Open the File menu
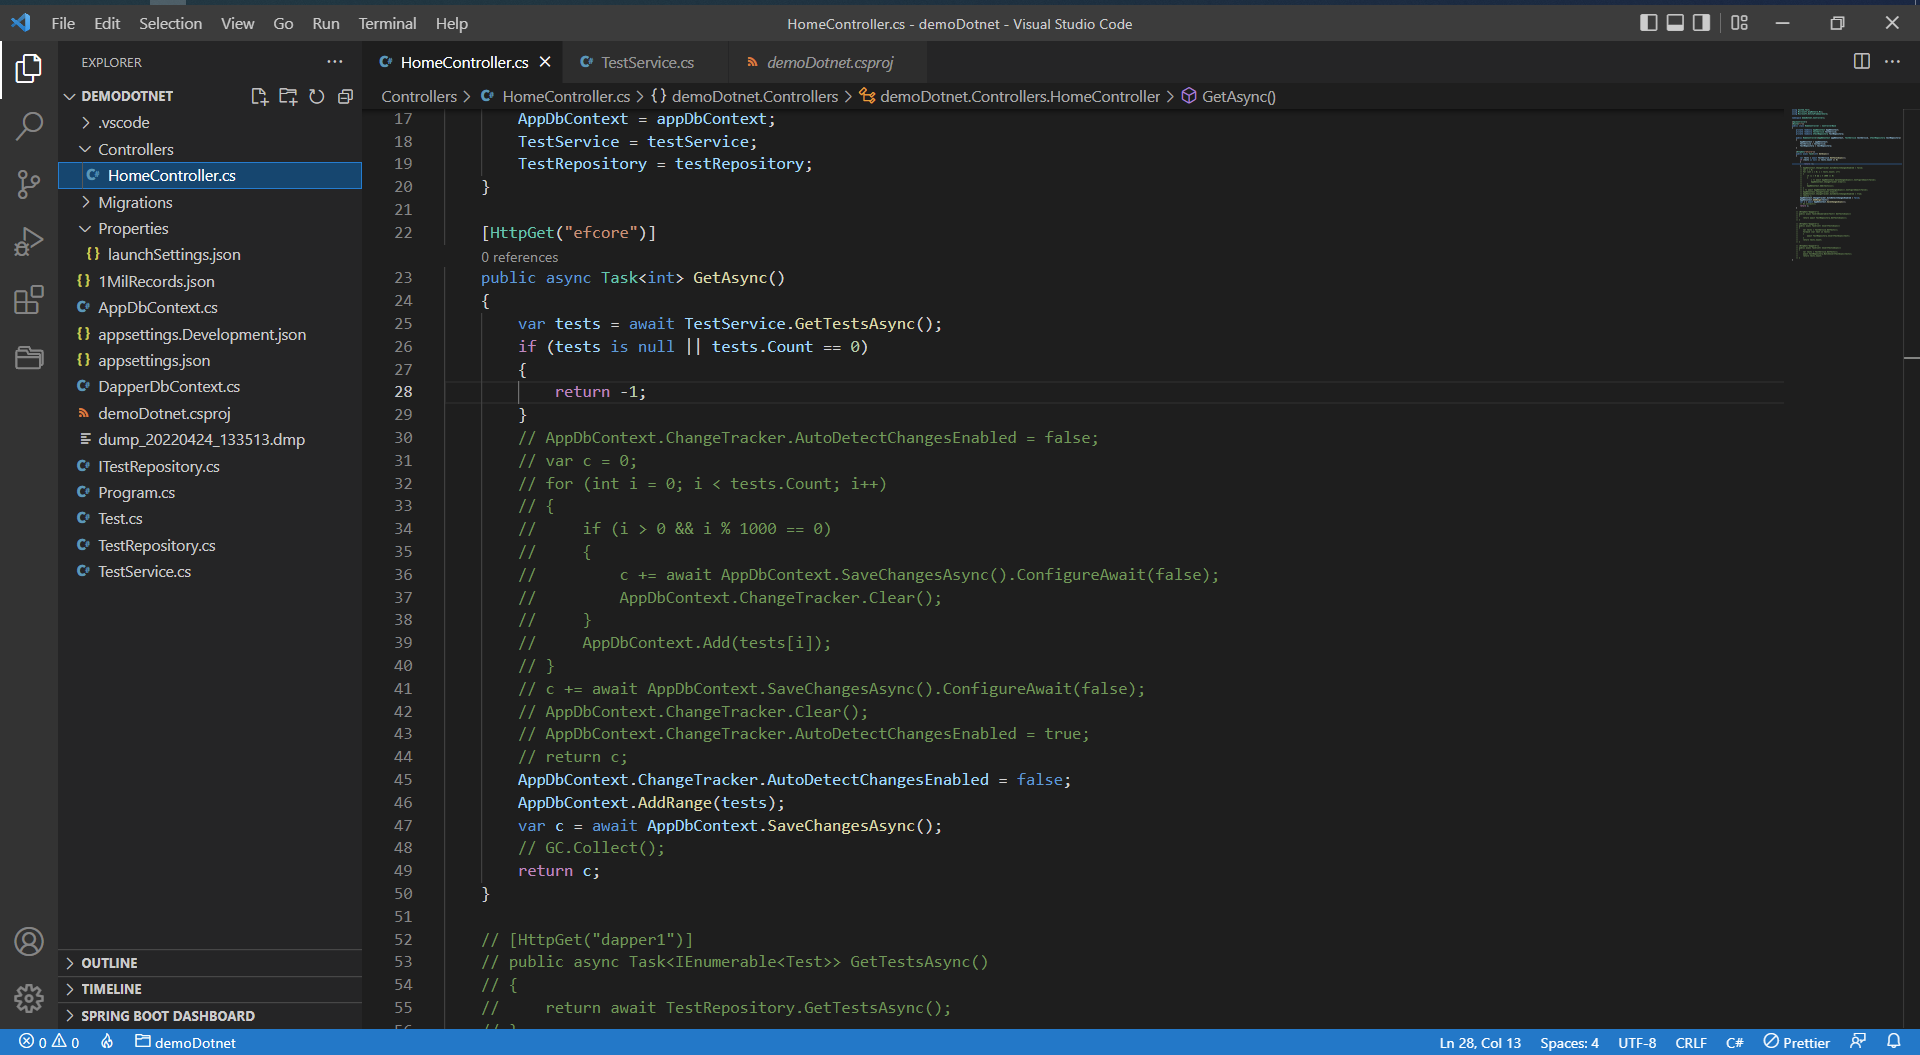 click(63, 23)
